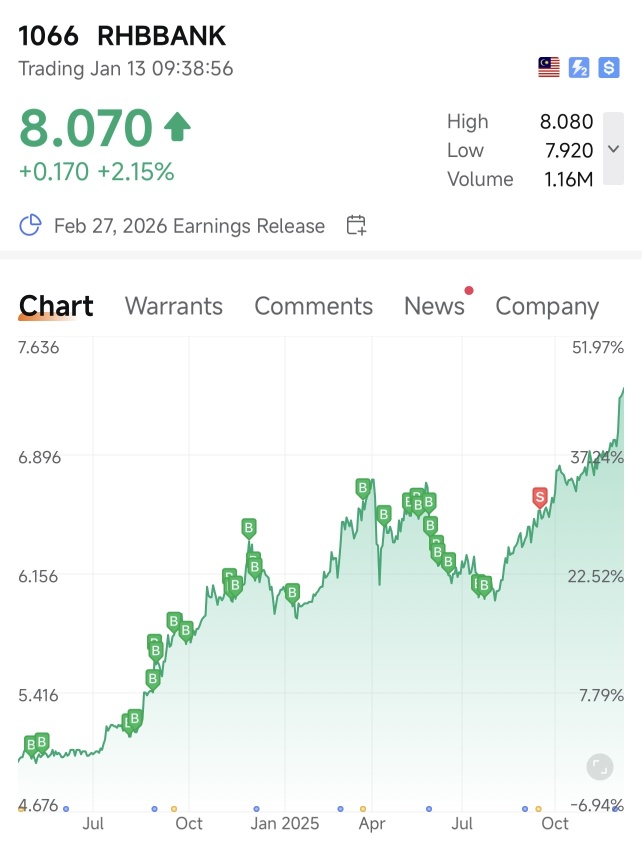Open the Comments tab
This screenshot has height=842, width=642.
tap(313, 306)
